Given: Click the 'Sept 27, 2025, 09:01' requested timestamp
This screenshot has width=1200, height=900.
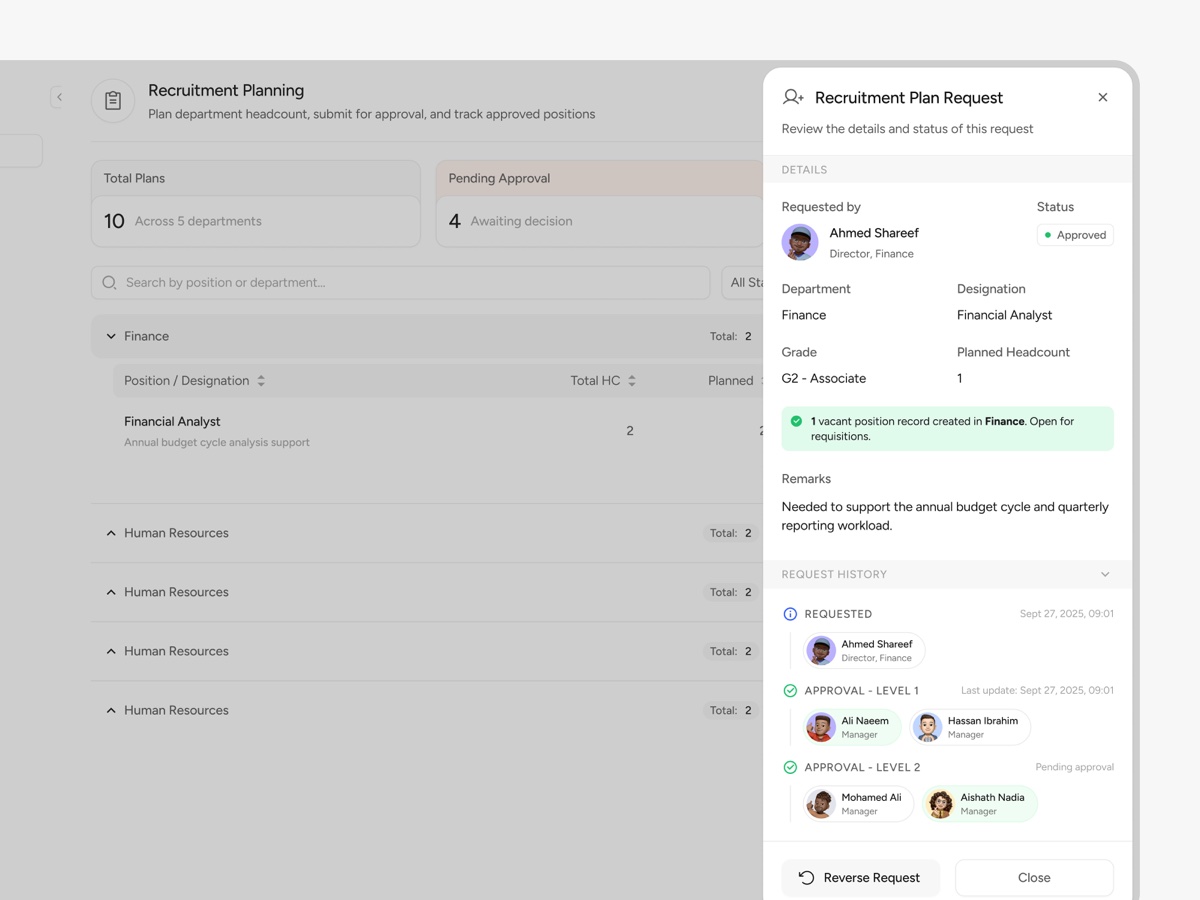Looking at the screenshot, I should point(1066,614).
